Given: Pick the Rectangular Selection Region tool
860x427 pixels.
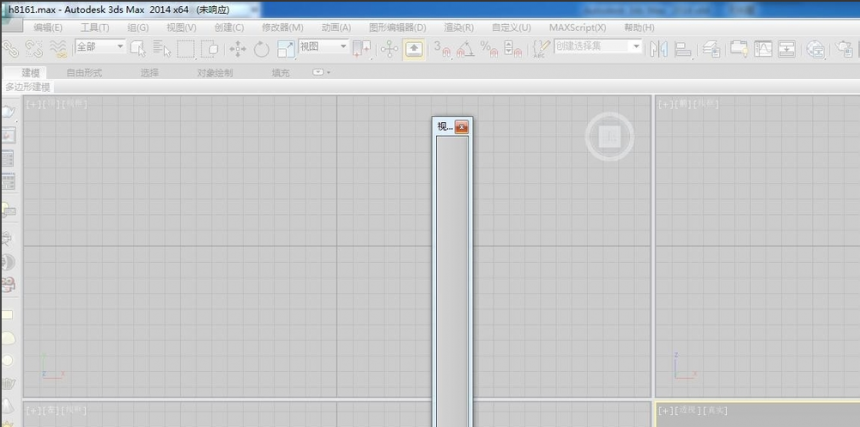Looking at the screenshot, I should 186,49.
